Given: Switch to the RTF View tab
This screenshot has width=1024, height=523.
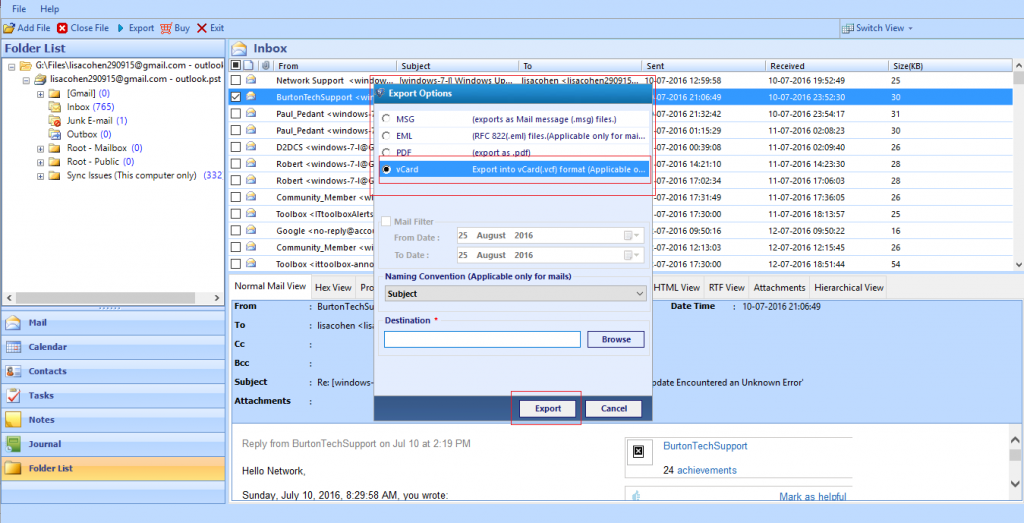Looking at the screenshot, I should [726, 287].
